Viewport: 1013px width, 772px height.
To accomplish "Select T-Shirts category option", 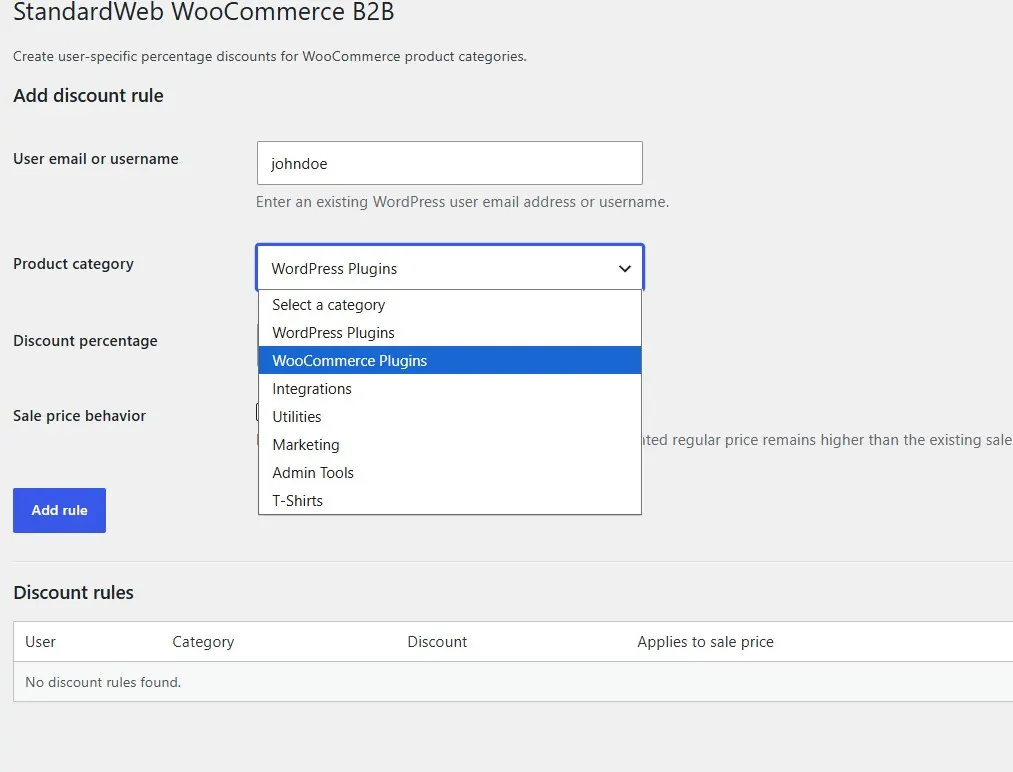I will coord(450,501).
